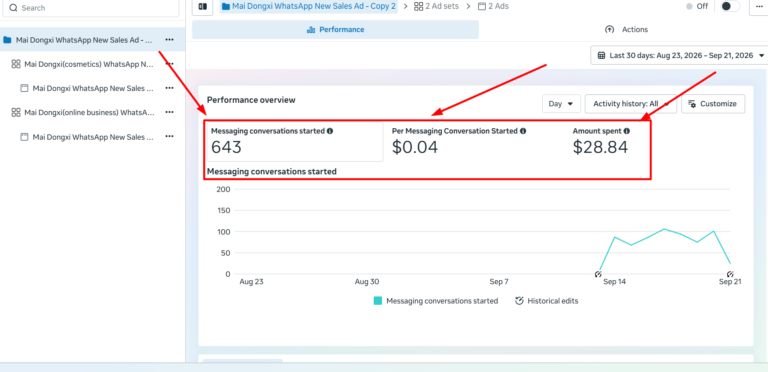Screen dimensions: 768x372
Task: Click the historical edit marker at Sep 21
Action: 730,274
